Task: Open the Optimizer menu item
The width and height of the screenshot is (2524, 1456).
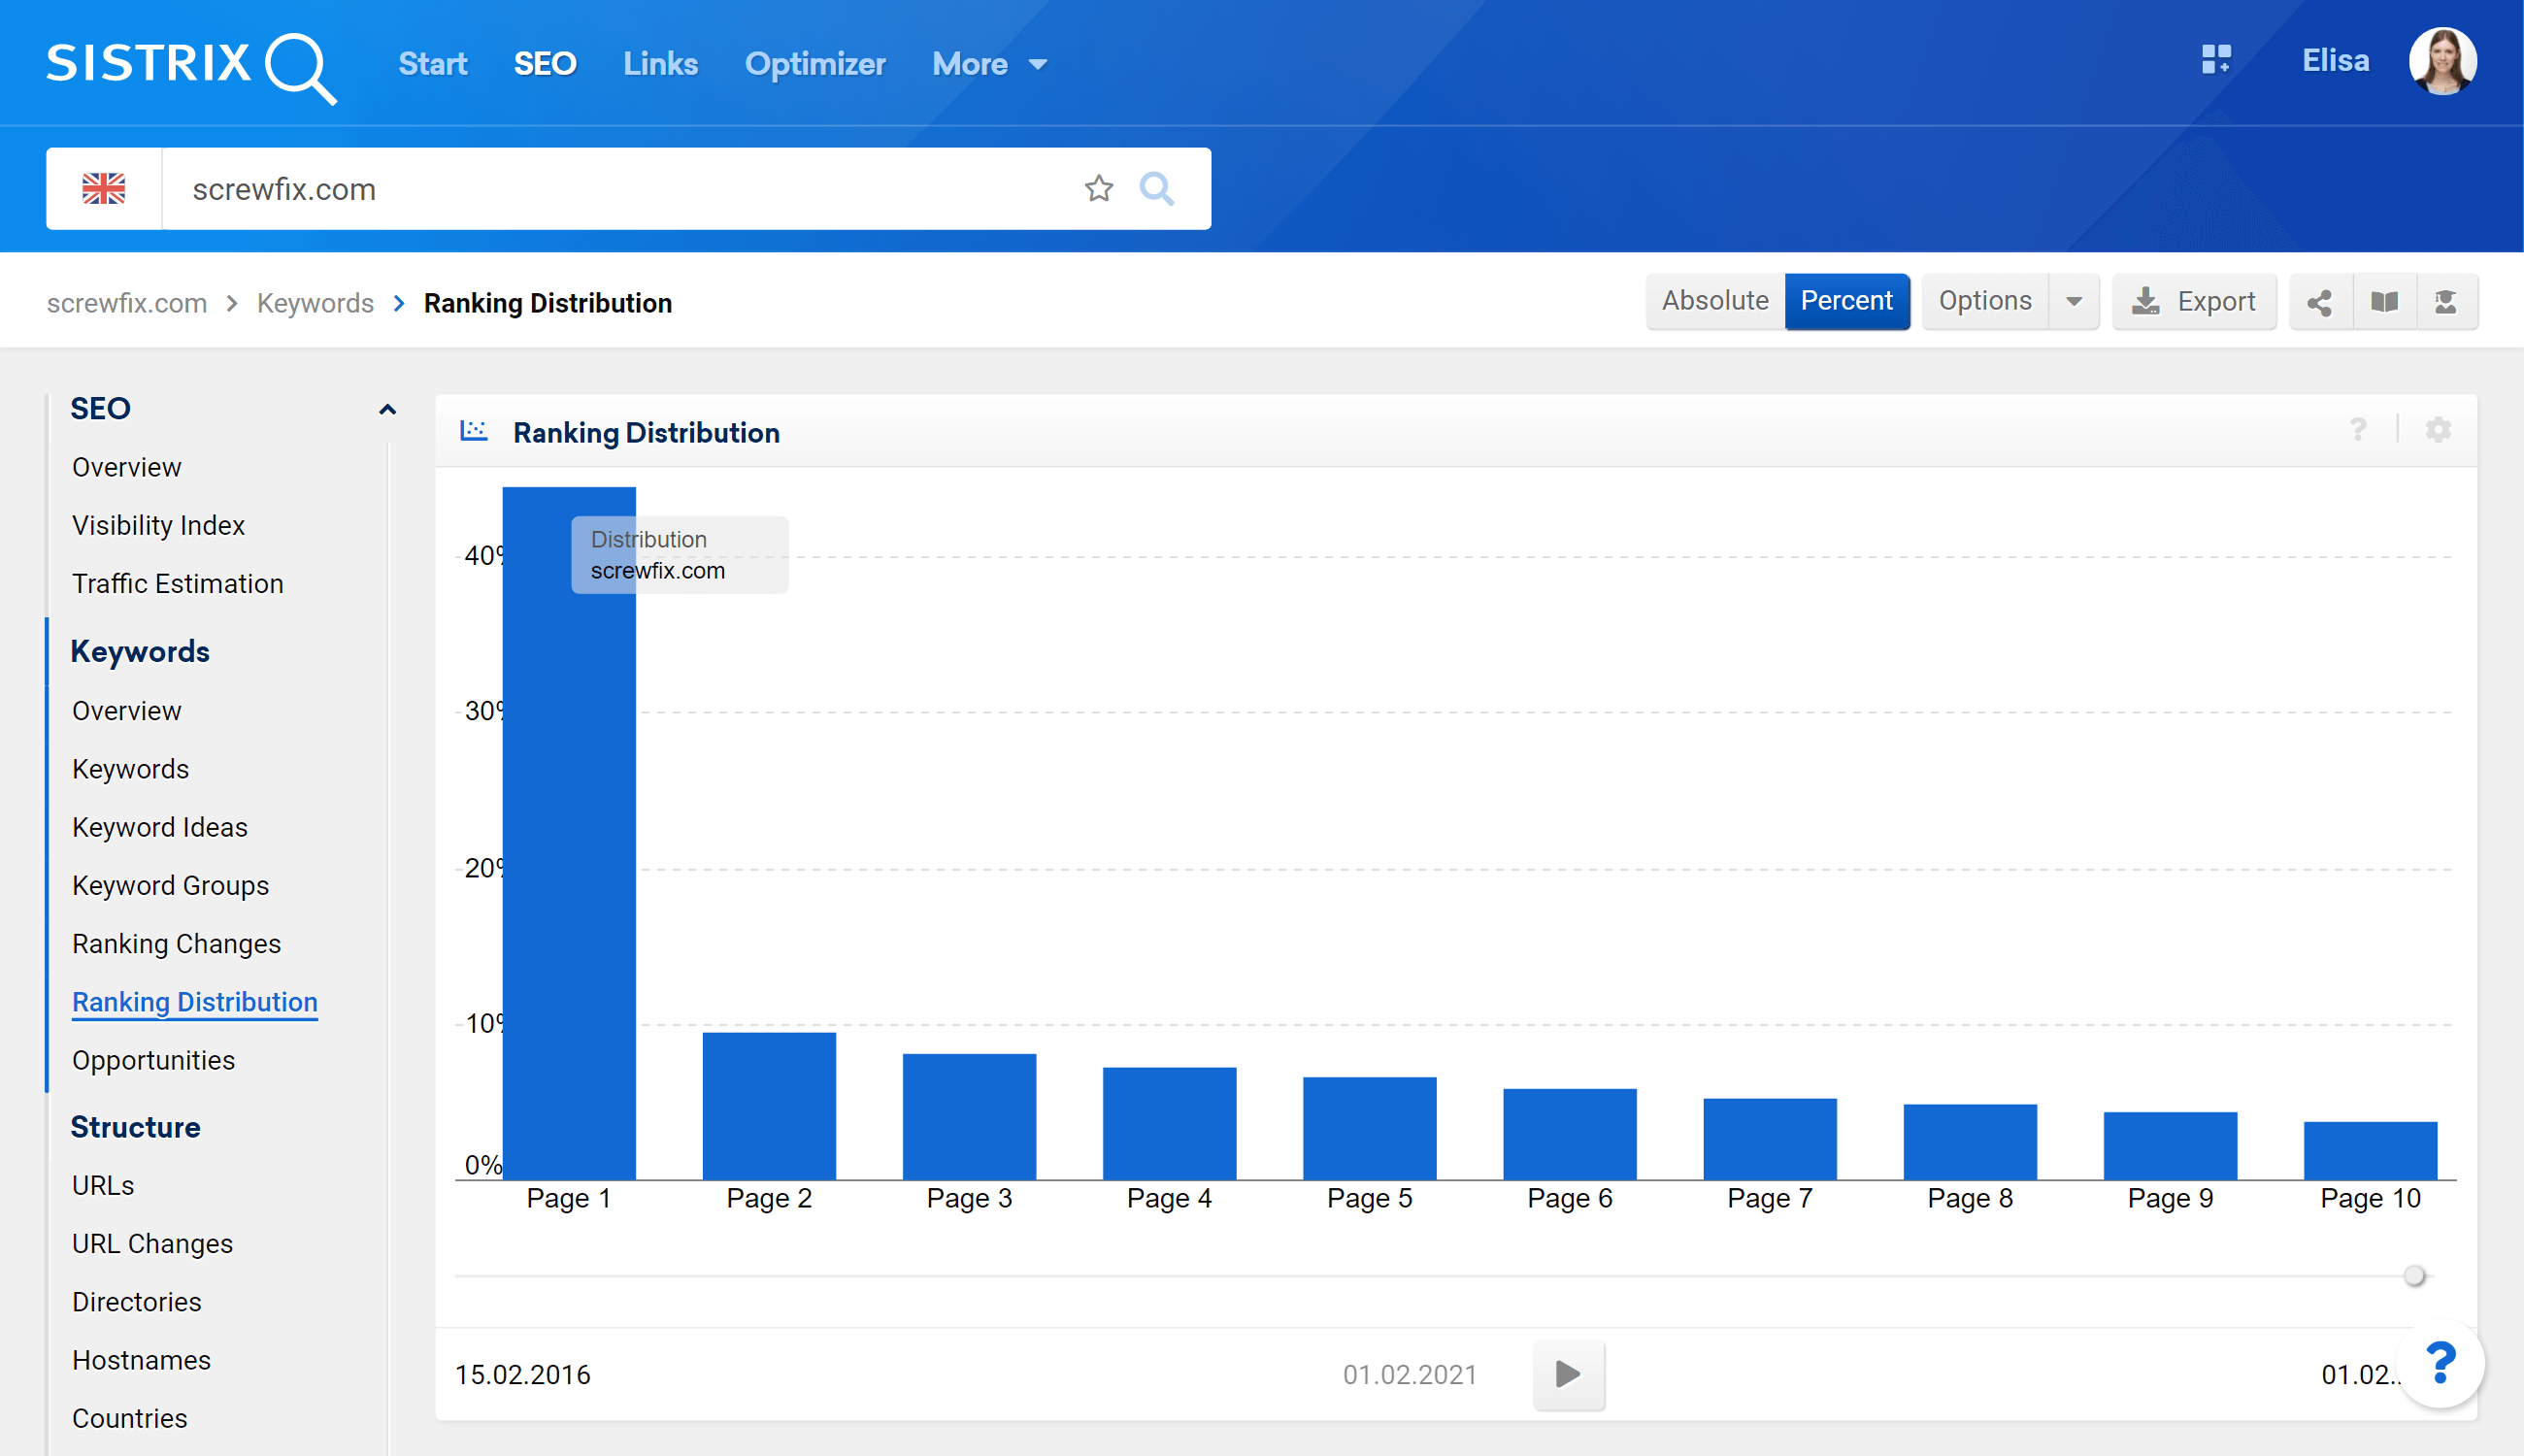Action: (815, 63)
